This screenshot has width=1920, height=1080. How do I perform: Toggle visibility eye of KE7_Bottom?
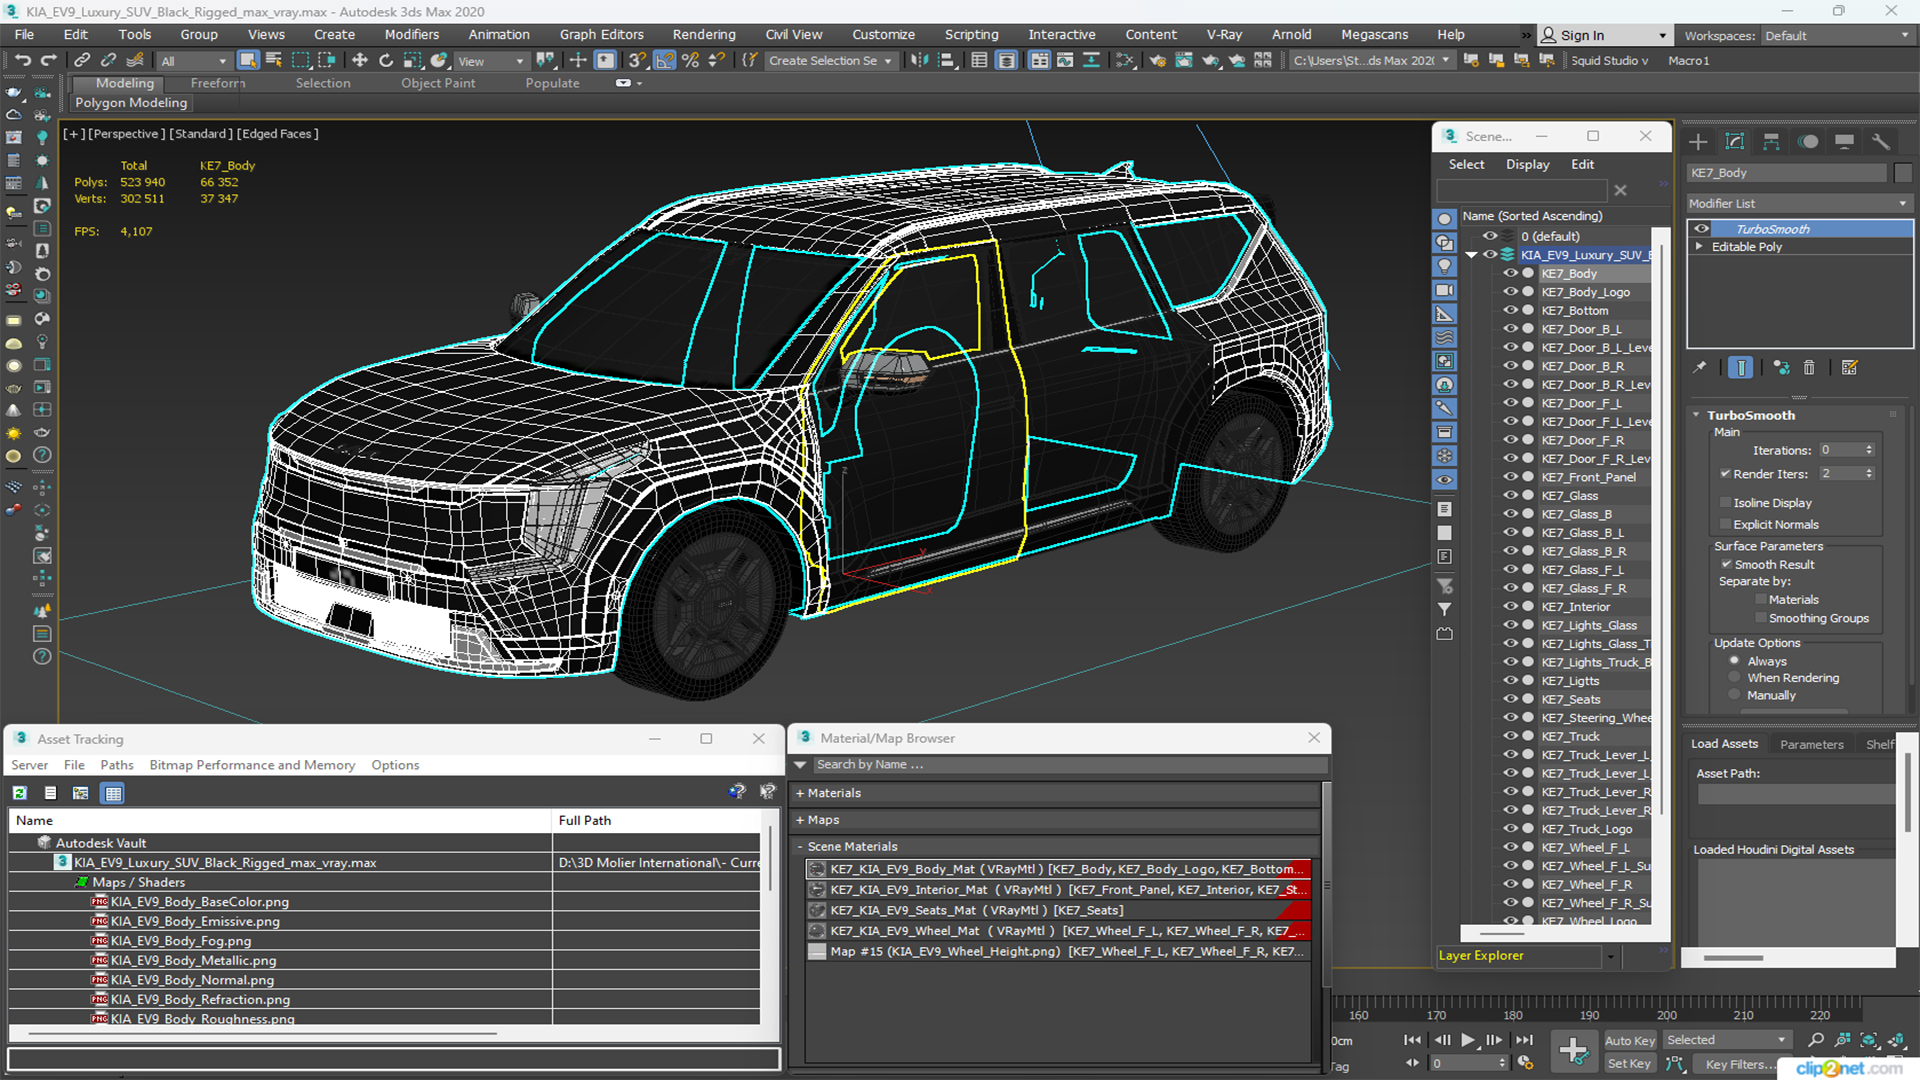click(1510, 310)
